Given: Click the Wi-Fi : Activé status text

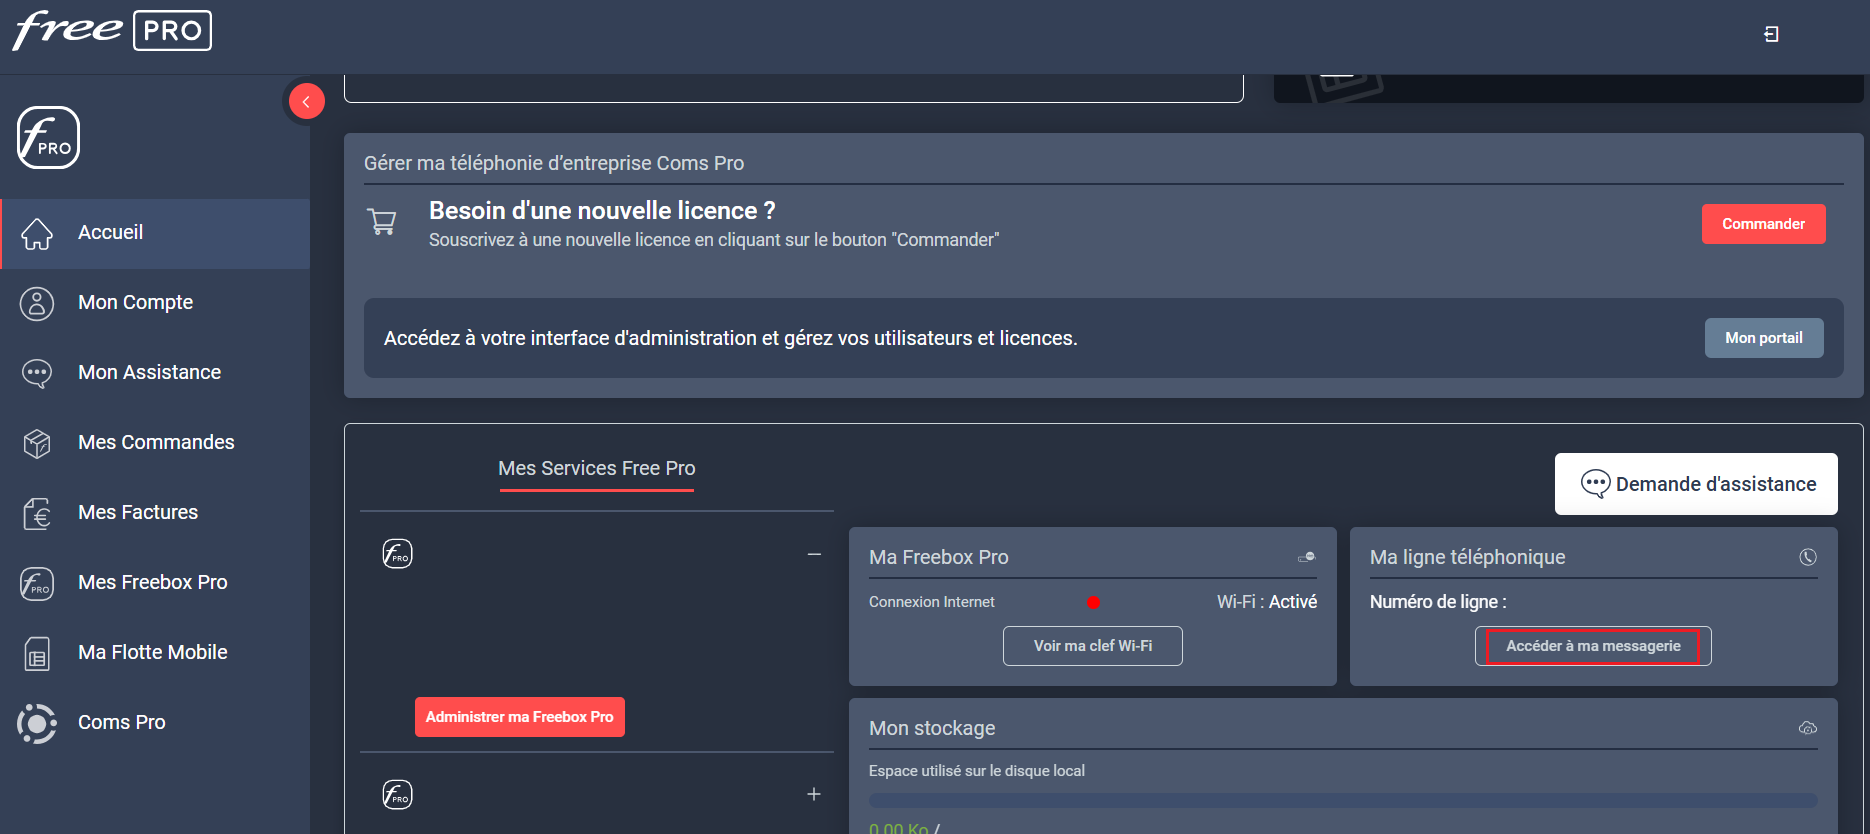Looking at the screenshot, I should click(1267, 602).
